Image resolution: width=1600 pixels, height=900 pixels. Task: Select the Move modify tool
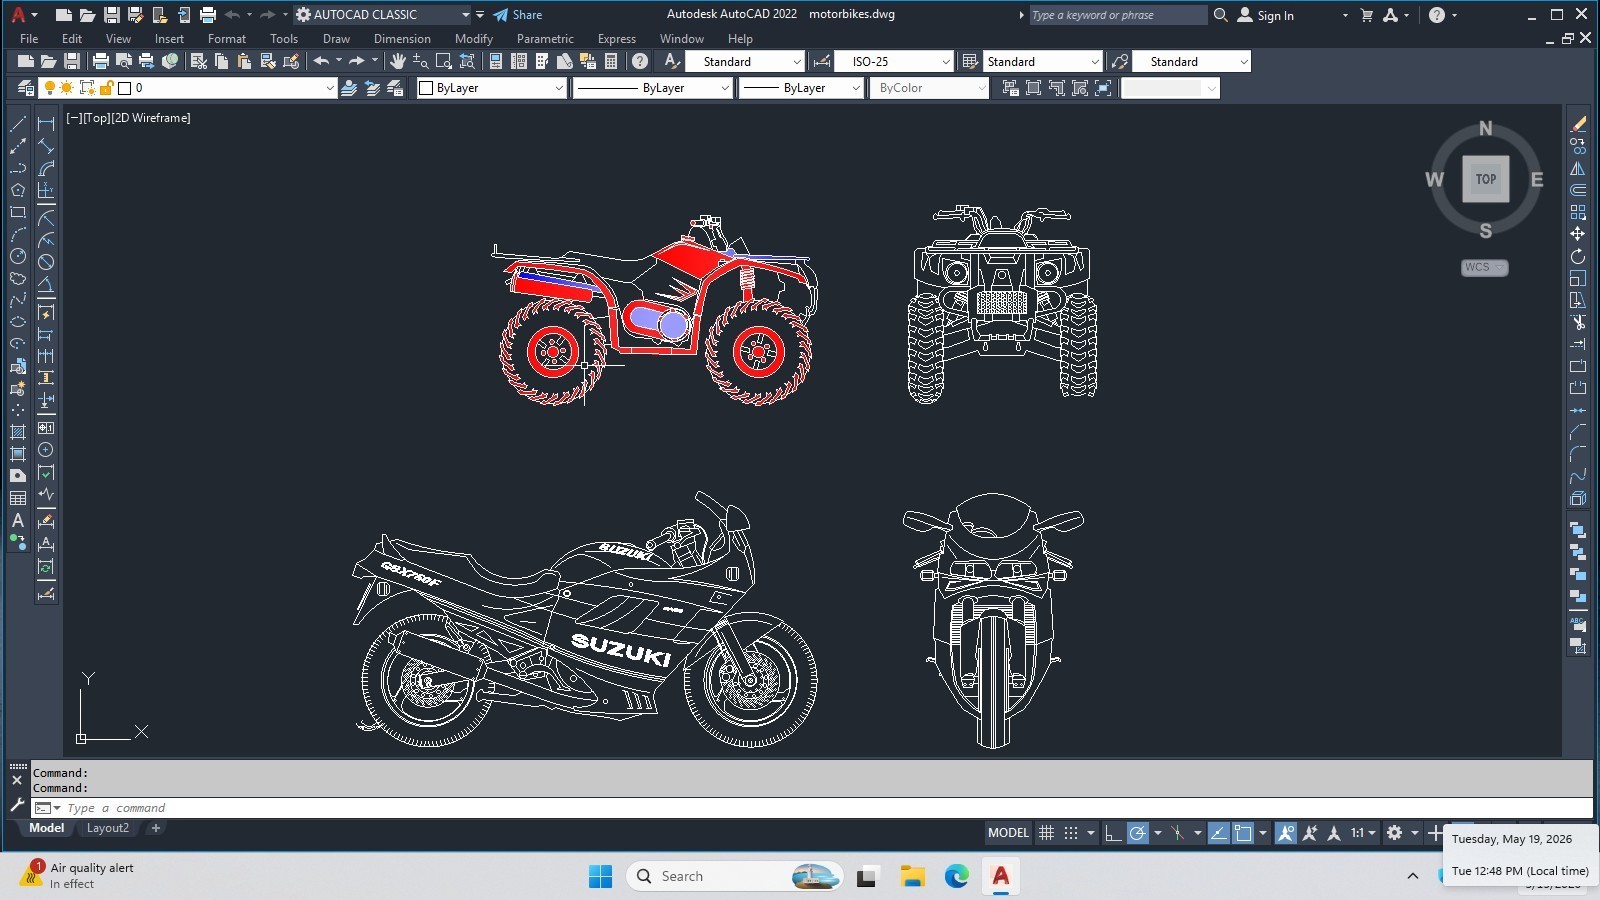click(x=1578, y=234)
